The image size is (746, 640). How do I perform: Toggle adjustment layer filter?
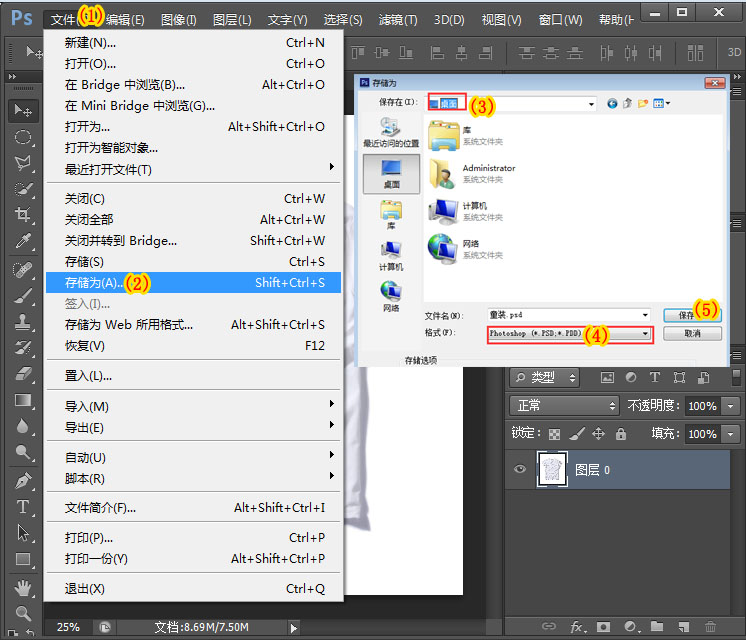tap(631, 377)
